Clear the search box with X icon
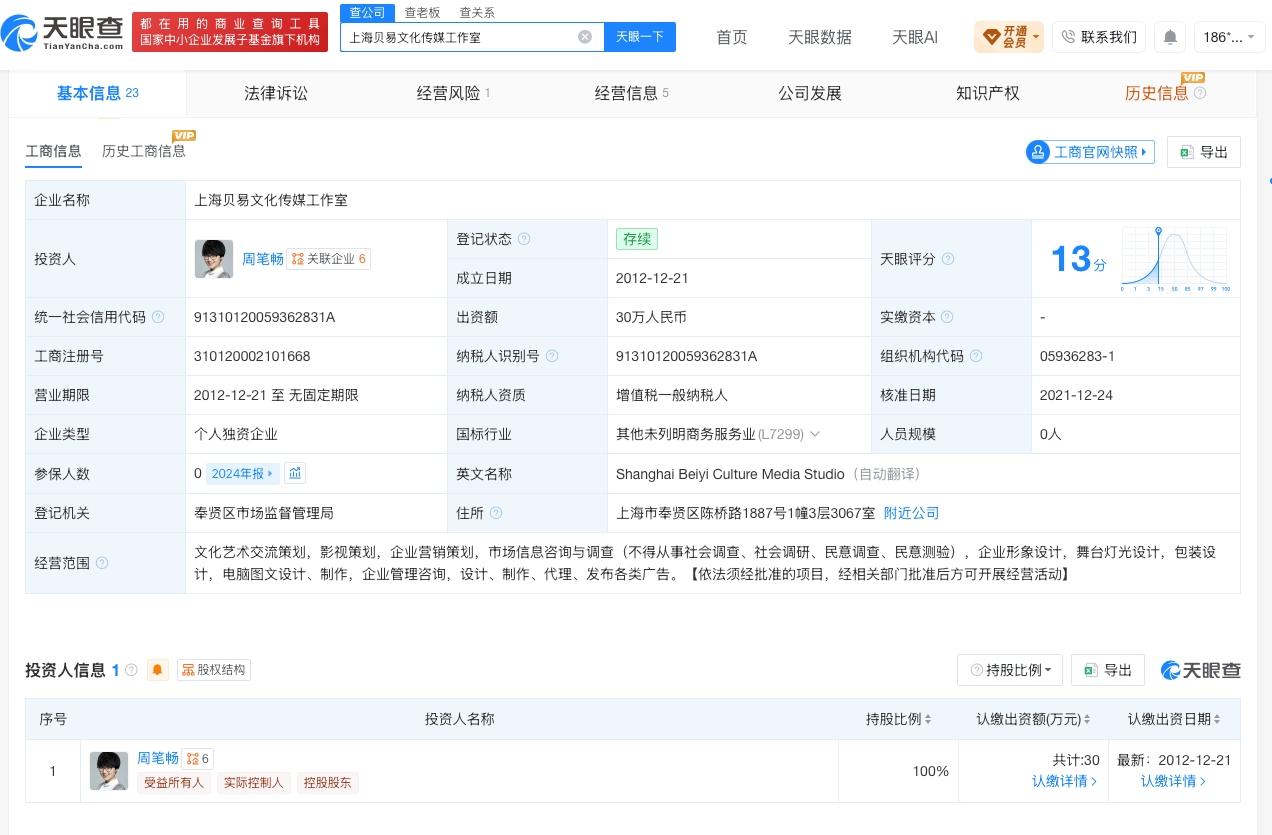This screenshot has width=1272, height=835. coord(585,37)
